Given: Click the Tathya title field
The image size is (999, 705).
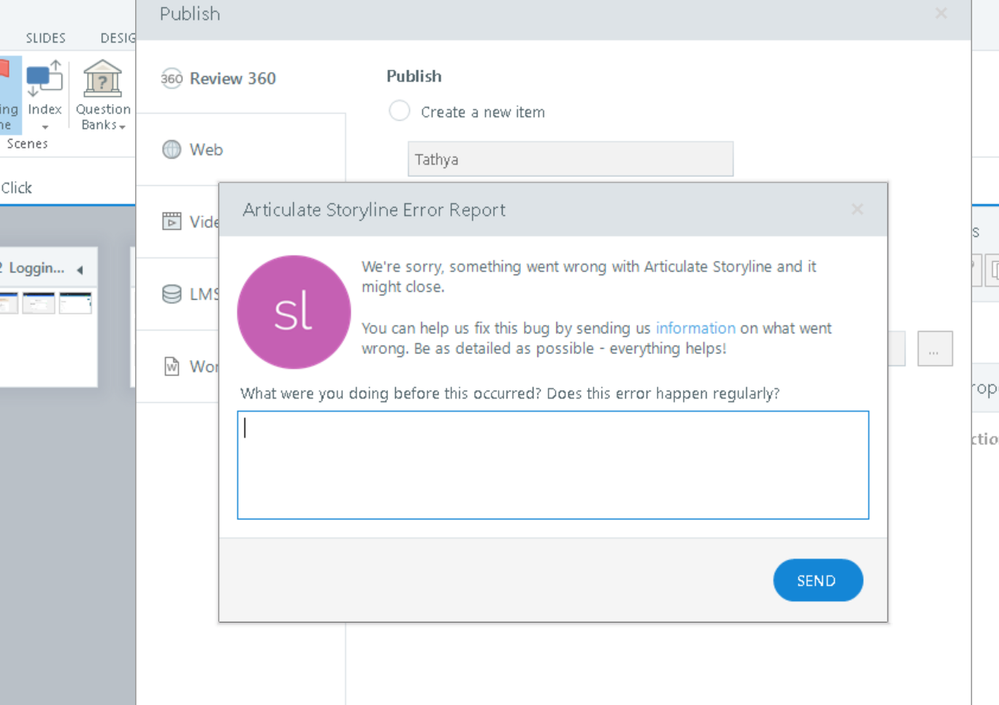Looking at the screenshot, I should pyautogui.click(x=570, y=159).
